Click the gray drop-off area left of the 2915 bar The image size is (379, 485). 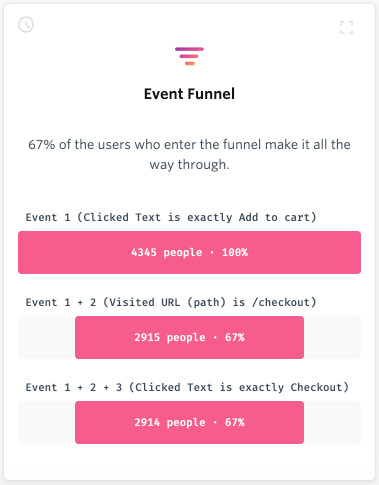tap(47, 337)
